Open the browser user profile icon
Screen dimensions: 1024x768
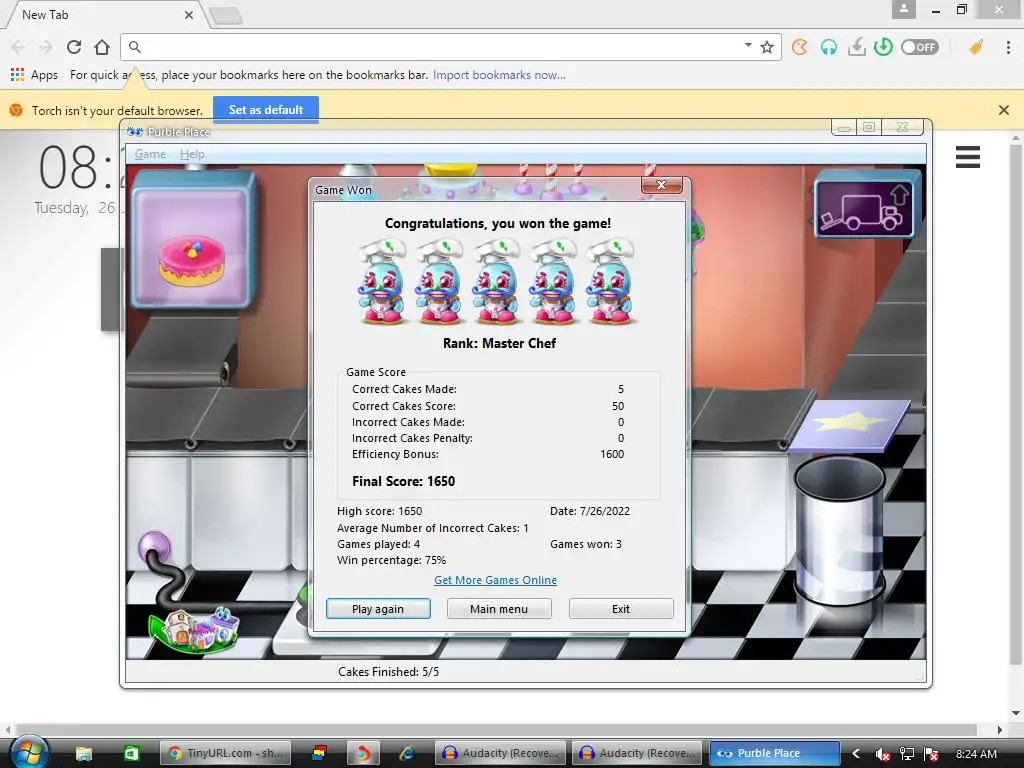pyautogui.click(x=904, y=9)
